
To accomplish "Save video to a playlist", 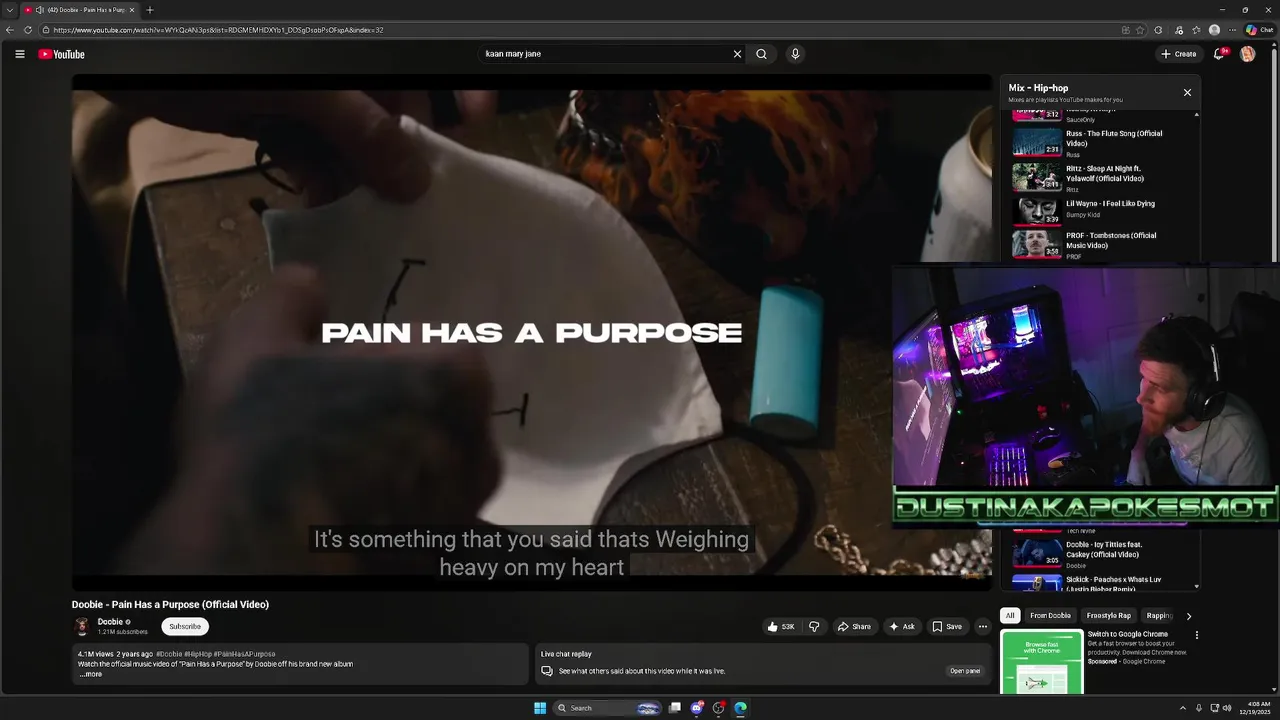I will 947,627.
